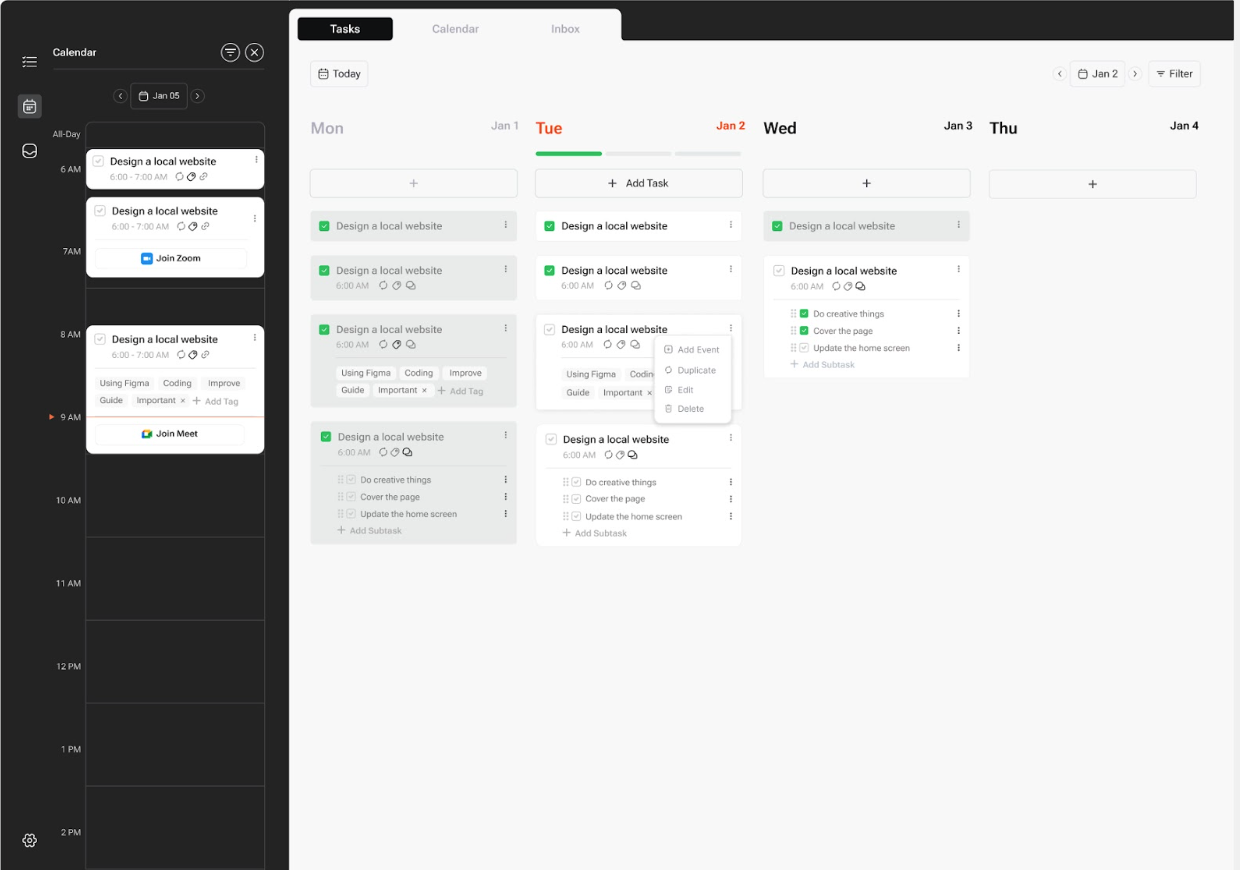Click next arrow beside Jan 2
This screenshot has height=870, width=1240.
point(1135,74)
